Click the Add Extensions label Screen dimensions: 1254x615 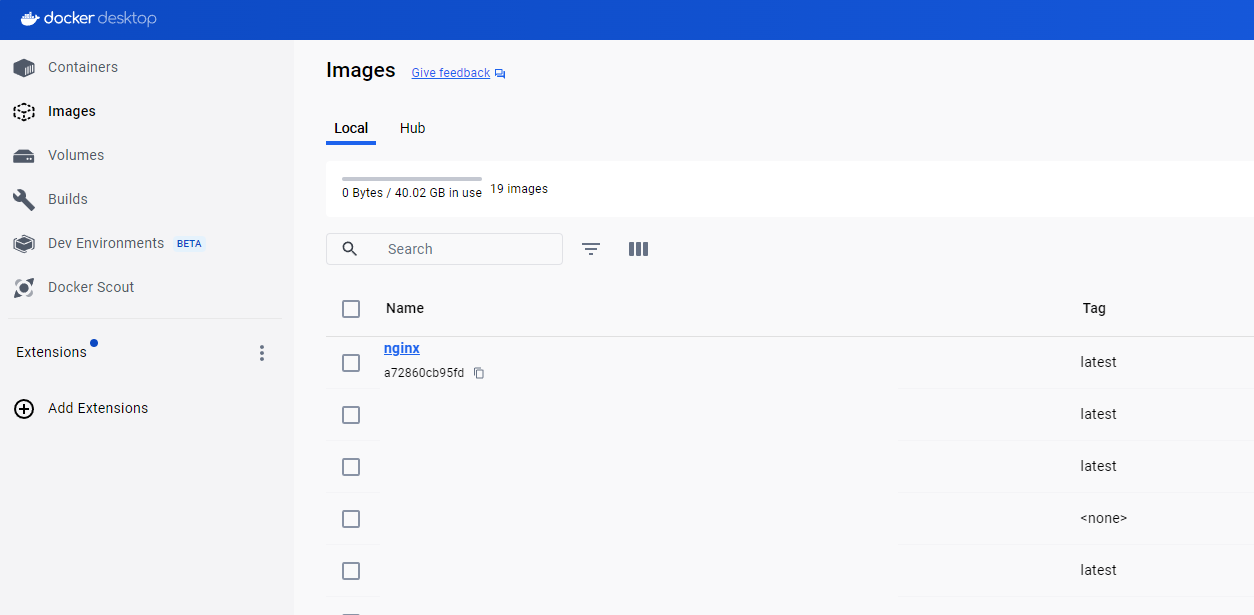click(98, 408)
